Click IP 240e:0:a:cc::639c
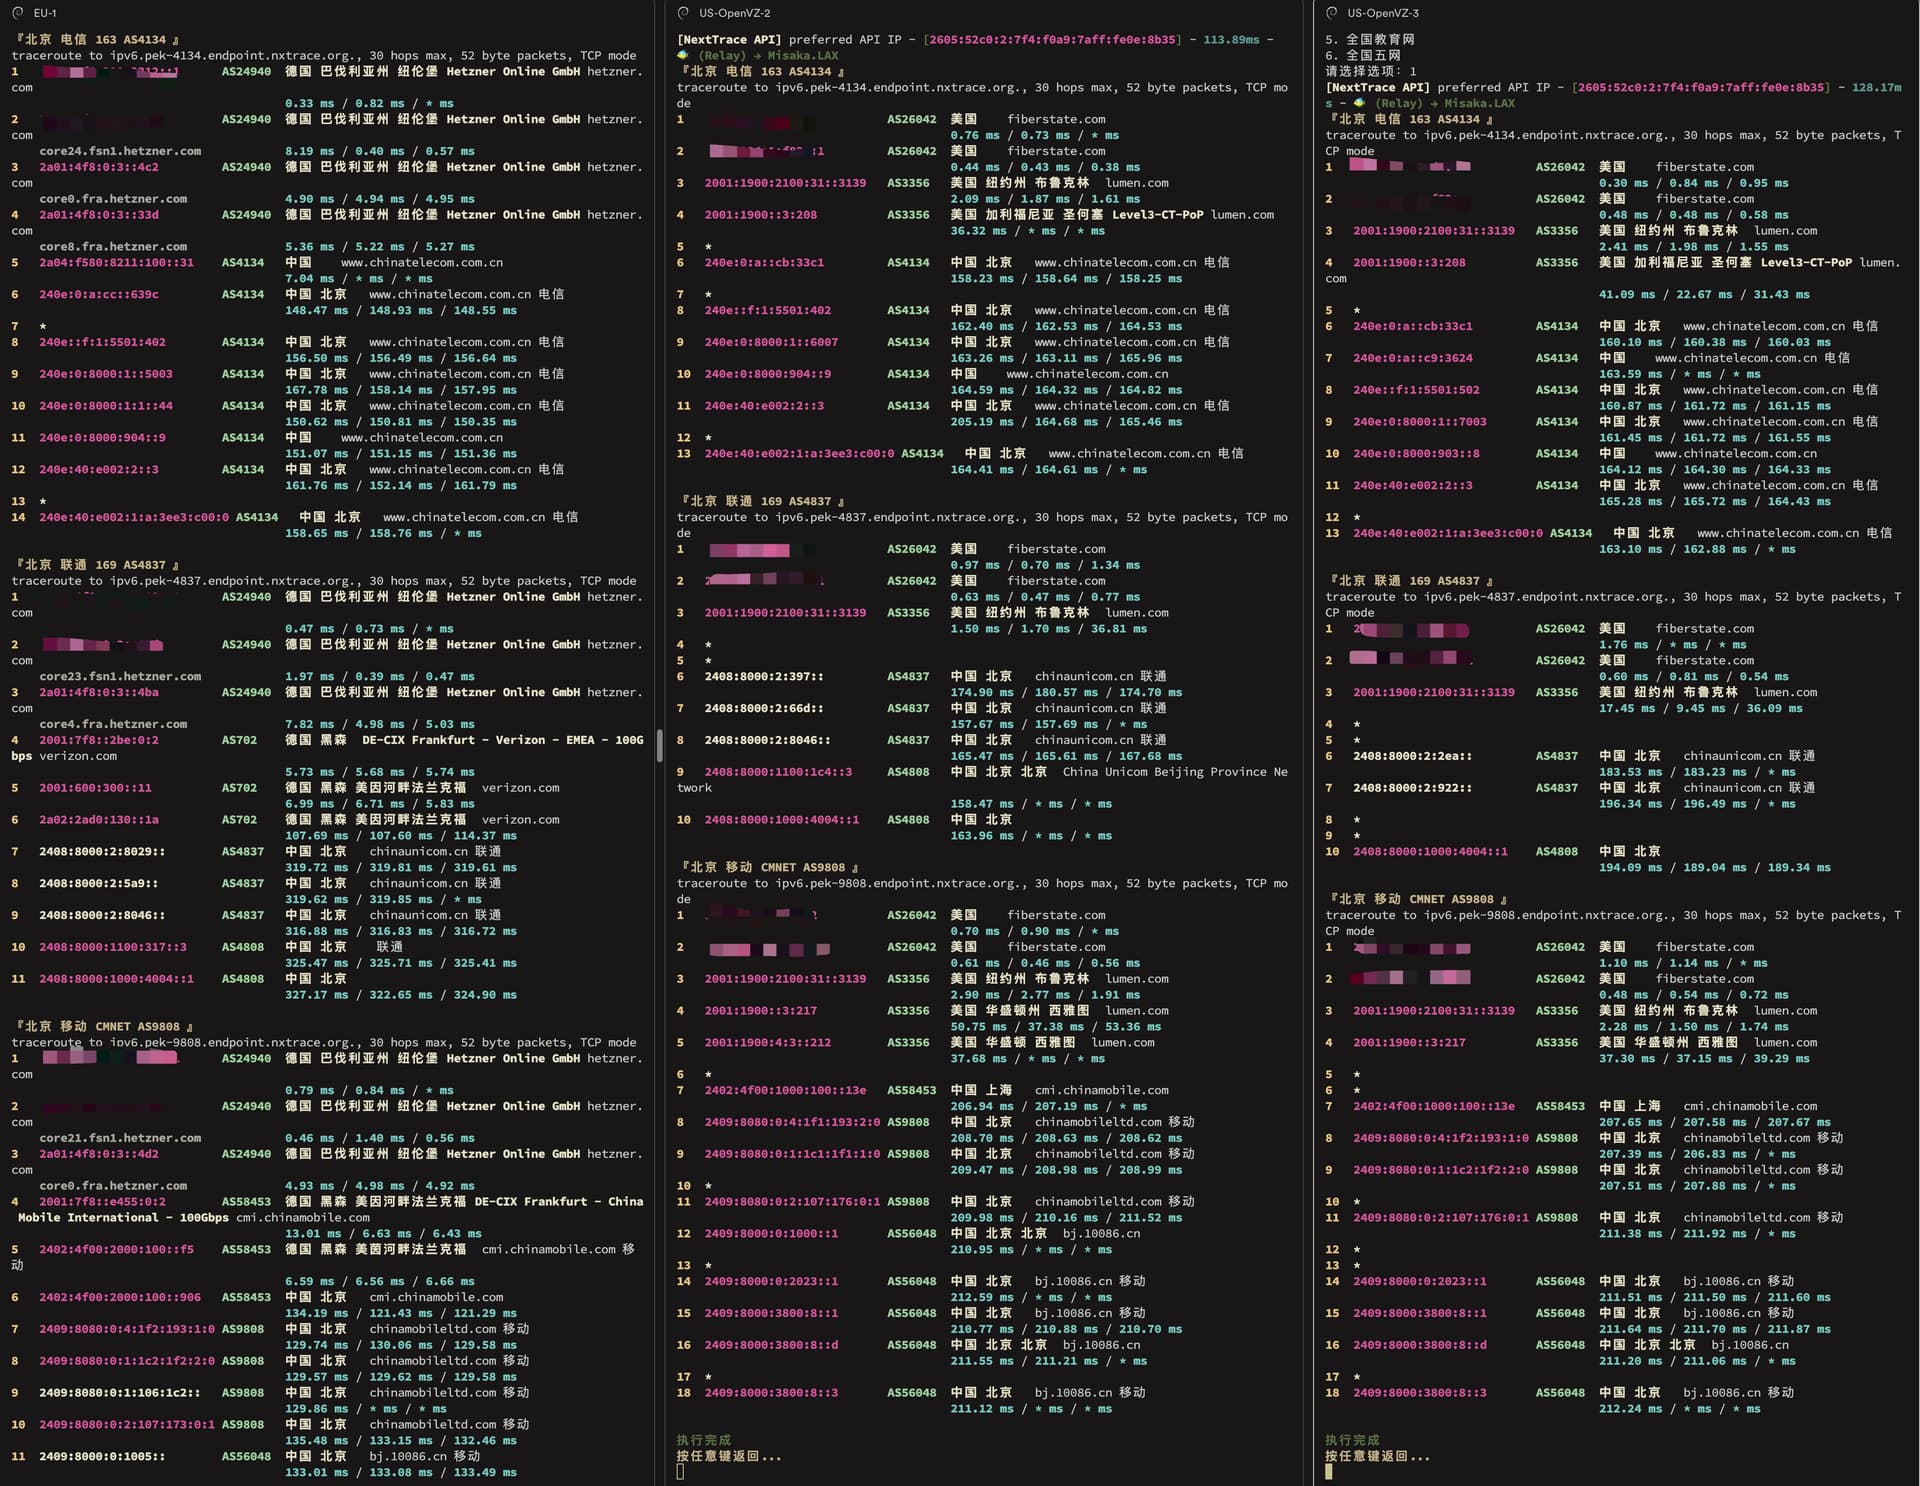1920x1486 pixels. pyautogui.click(x=99, y=294)
